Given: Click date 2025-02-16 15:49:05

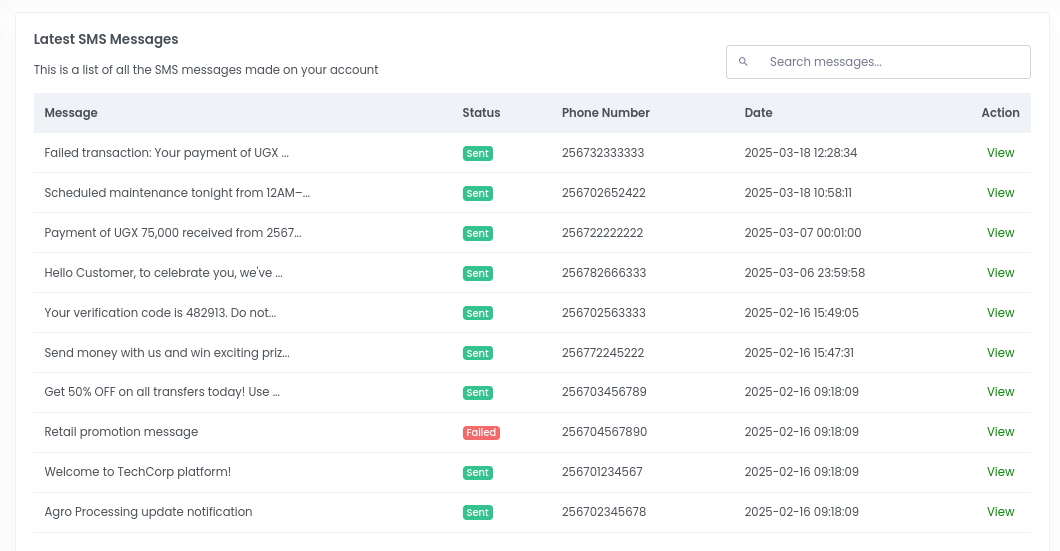Looking at the screenshot, I should pyautogui.click(x=802, y=312).
